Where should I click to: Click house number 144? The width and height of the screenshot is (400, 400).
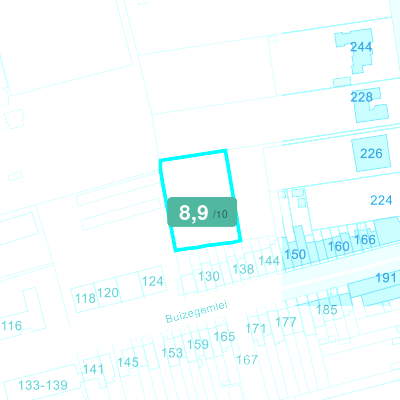[x=269, y=260]
